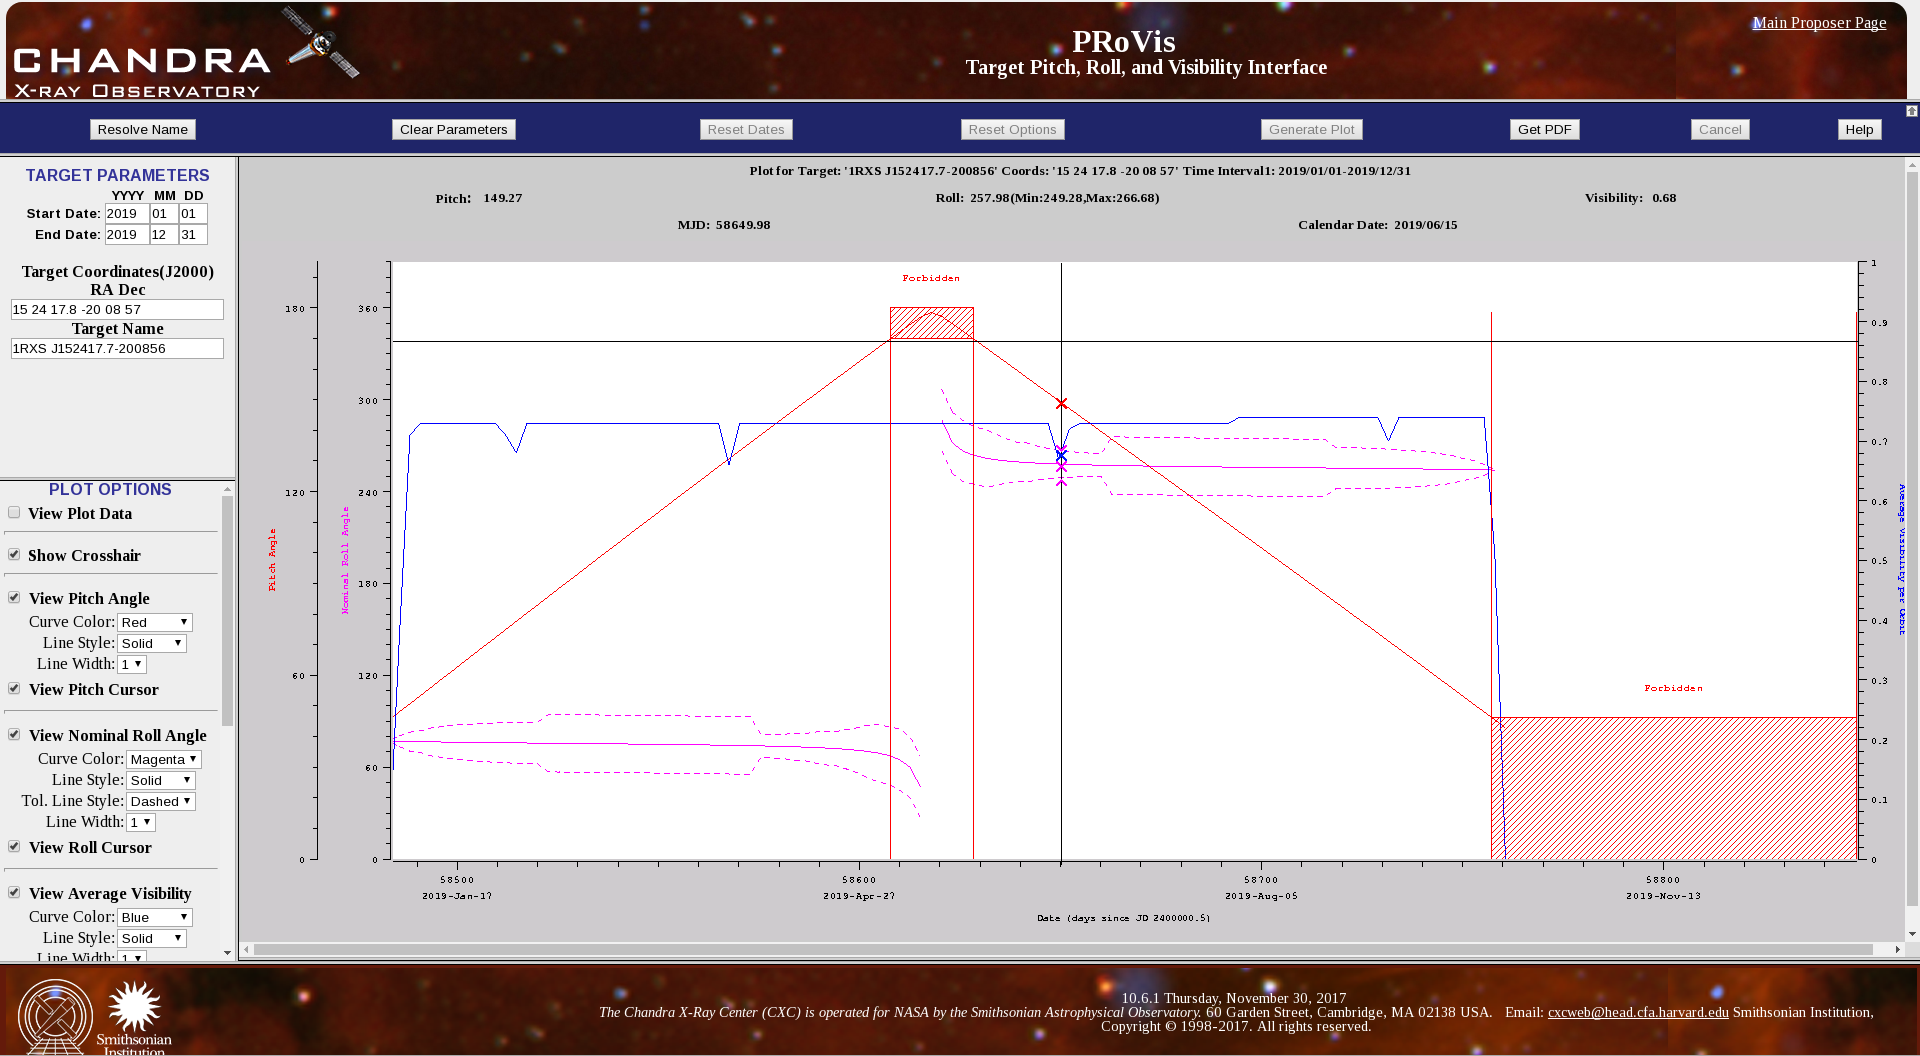Click the Resolve Name button
Screen dimensions: 1920x1056
pos(143,129)
